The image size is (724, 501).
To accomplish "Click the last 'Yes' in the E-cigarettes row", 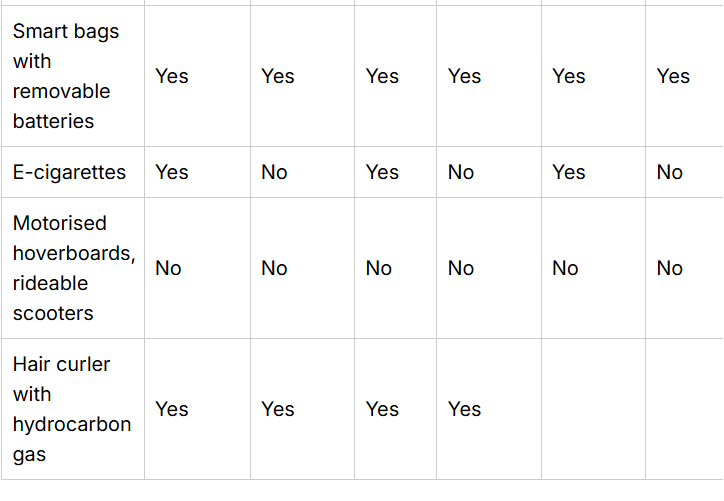I will pos(569,172).
